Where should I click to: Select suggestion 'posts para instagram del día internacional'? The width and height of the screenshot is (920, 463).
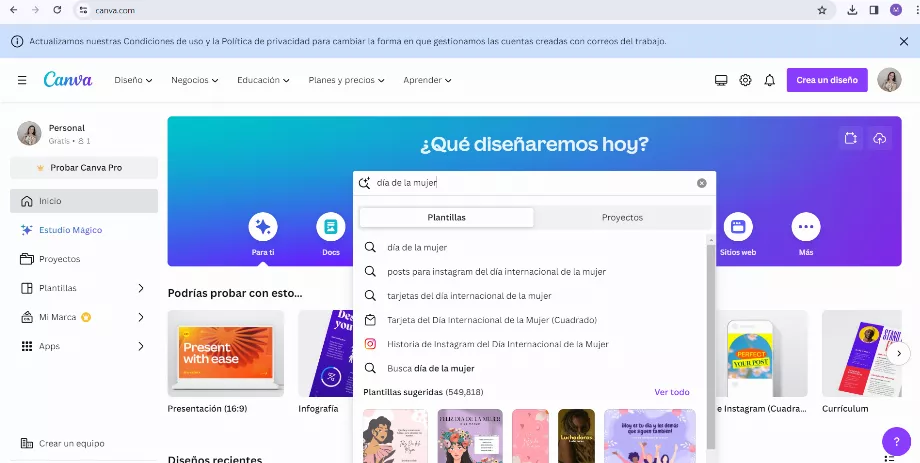point(530,272)
